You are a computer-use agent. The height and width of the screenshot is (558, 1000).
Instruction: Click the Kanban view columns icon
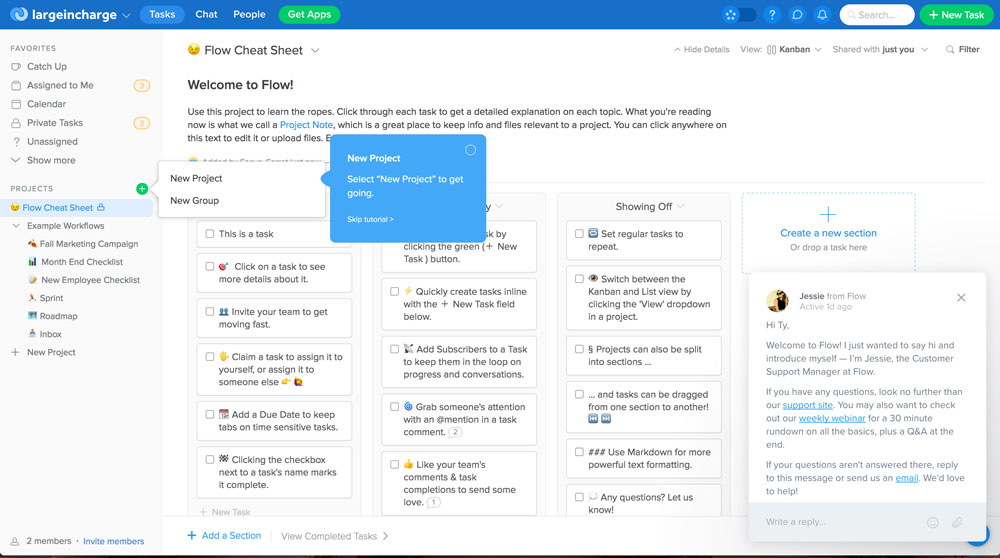pos(771,50)
